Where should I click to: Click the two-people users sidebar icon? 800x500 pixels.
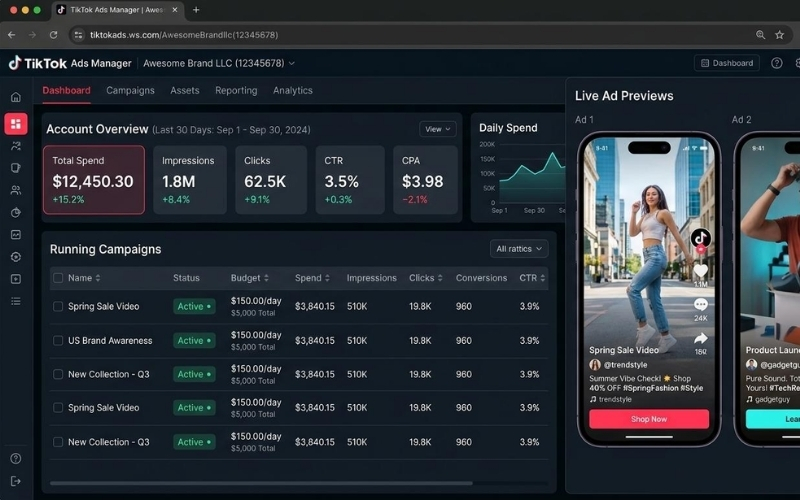(x=16, y=190)
